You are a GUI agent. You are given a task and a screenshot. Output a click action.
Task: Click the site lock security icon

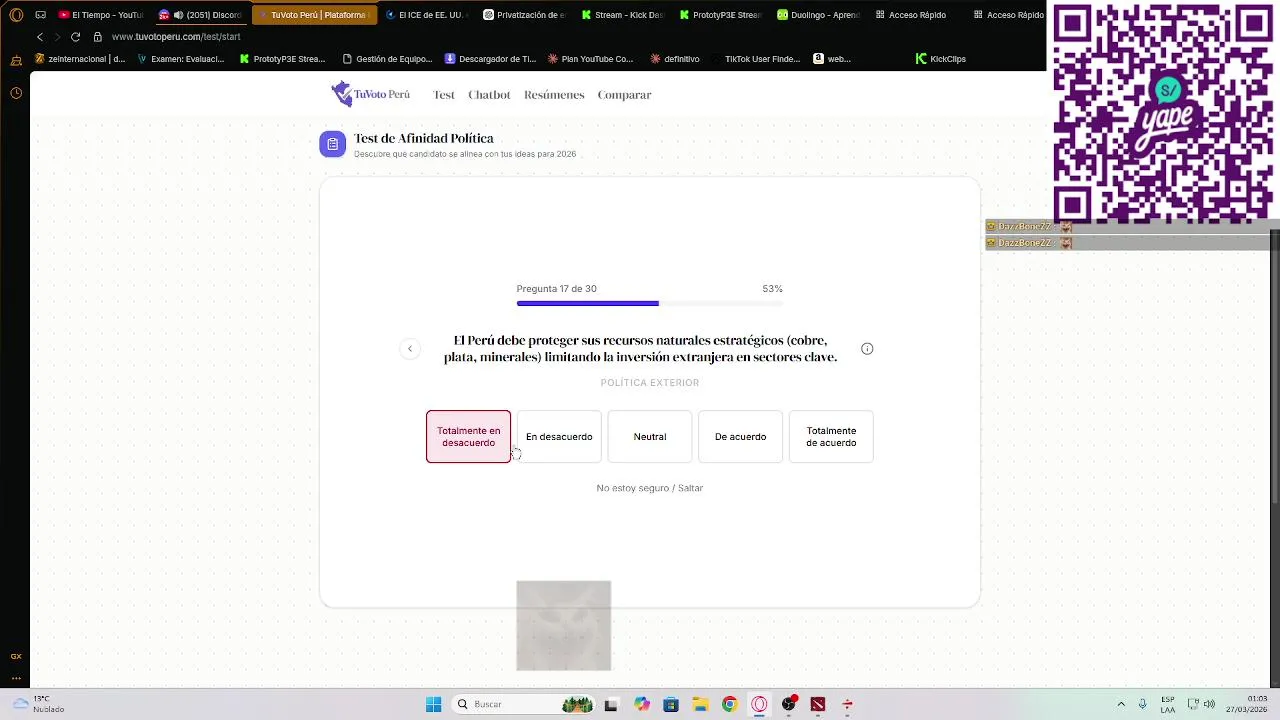(97, 37)
